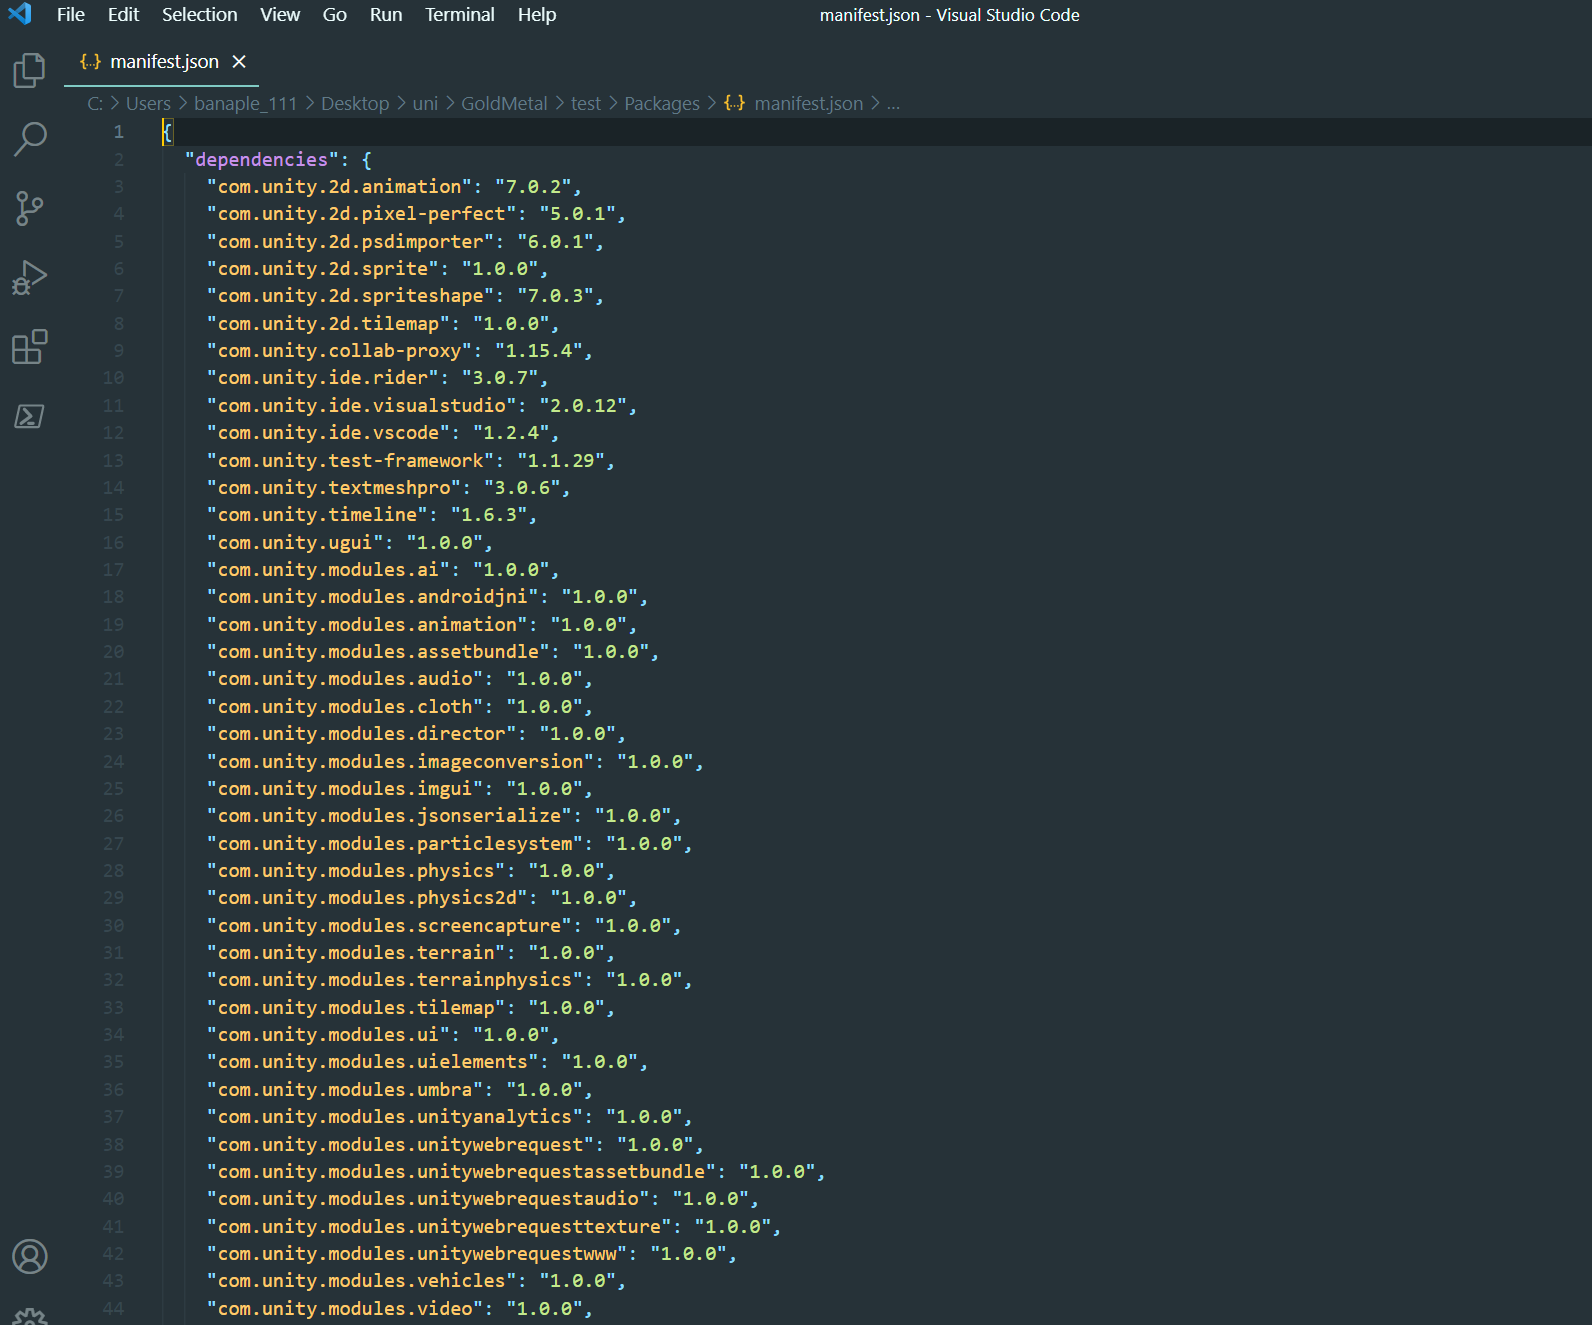Image resolution: width=1592 pixels, height=1325 pixels.
Task: Click "com.unity.modules.unitywebrequestwww" key text
Action: 417,1254
